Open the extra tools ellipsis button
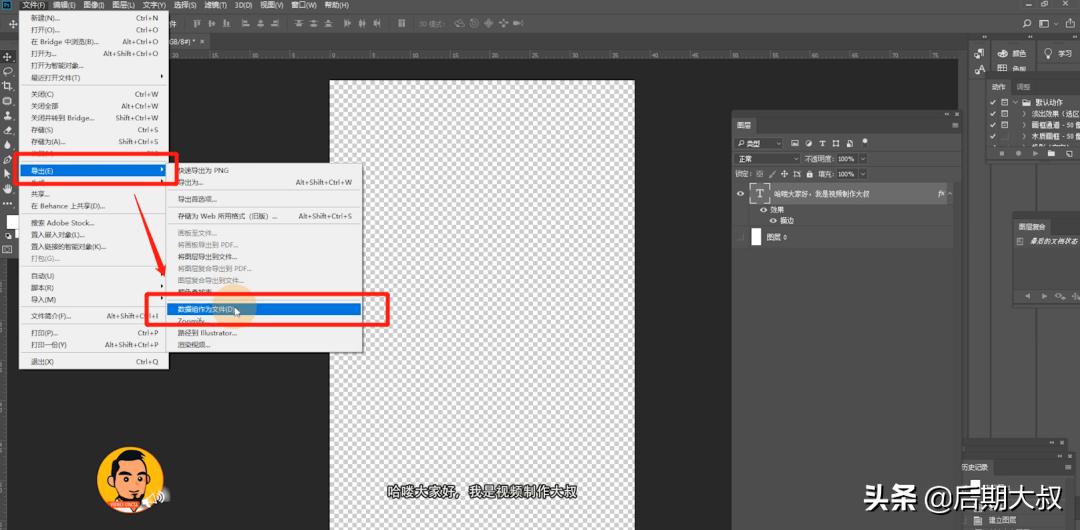Image resolution: width=1080 pixels, height=530 pixels. coord(8,203)
